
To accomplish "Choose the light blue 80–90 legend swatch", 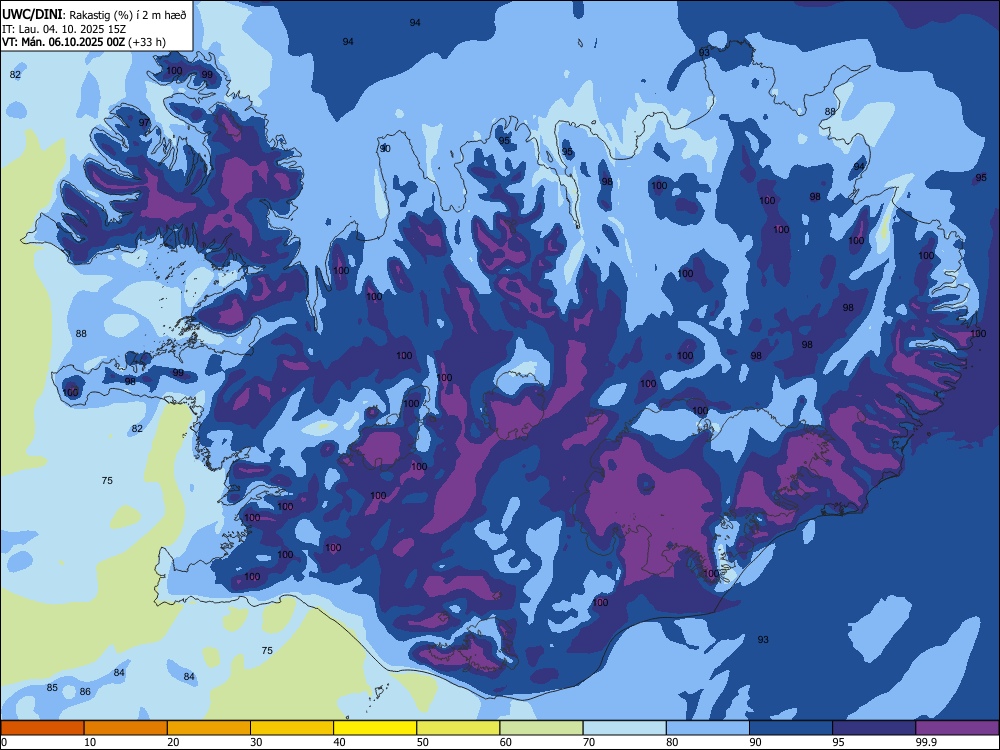I will pos(707,728).
